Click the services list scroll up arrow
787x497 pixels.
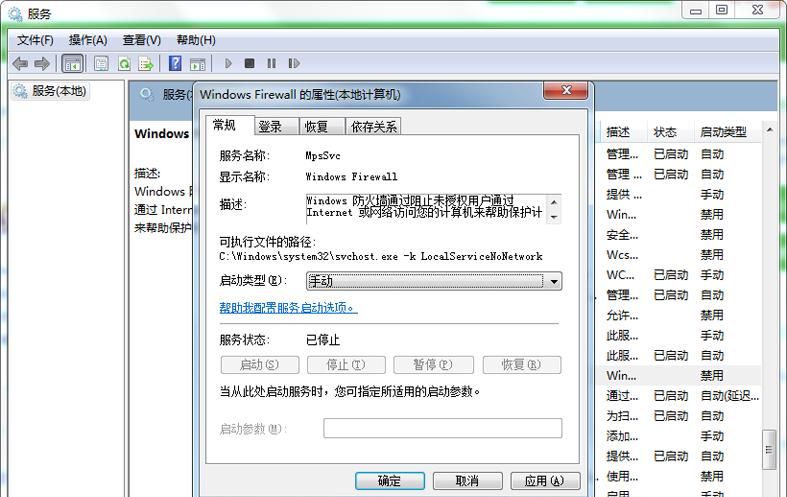coord(769,130)
